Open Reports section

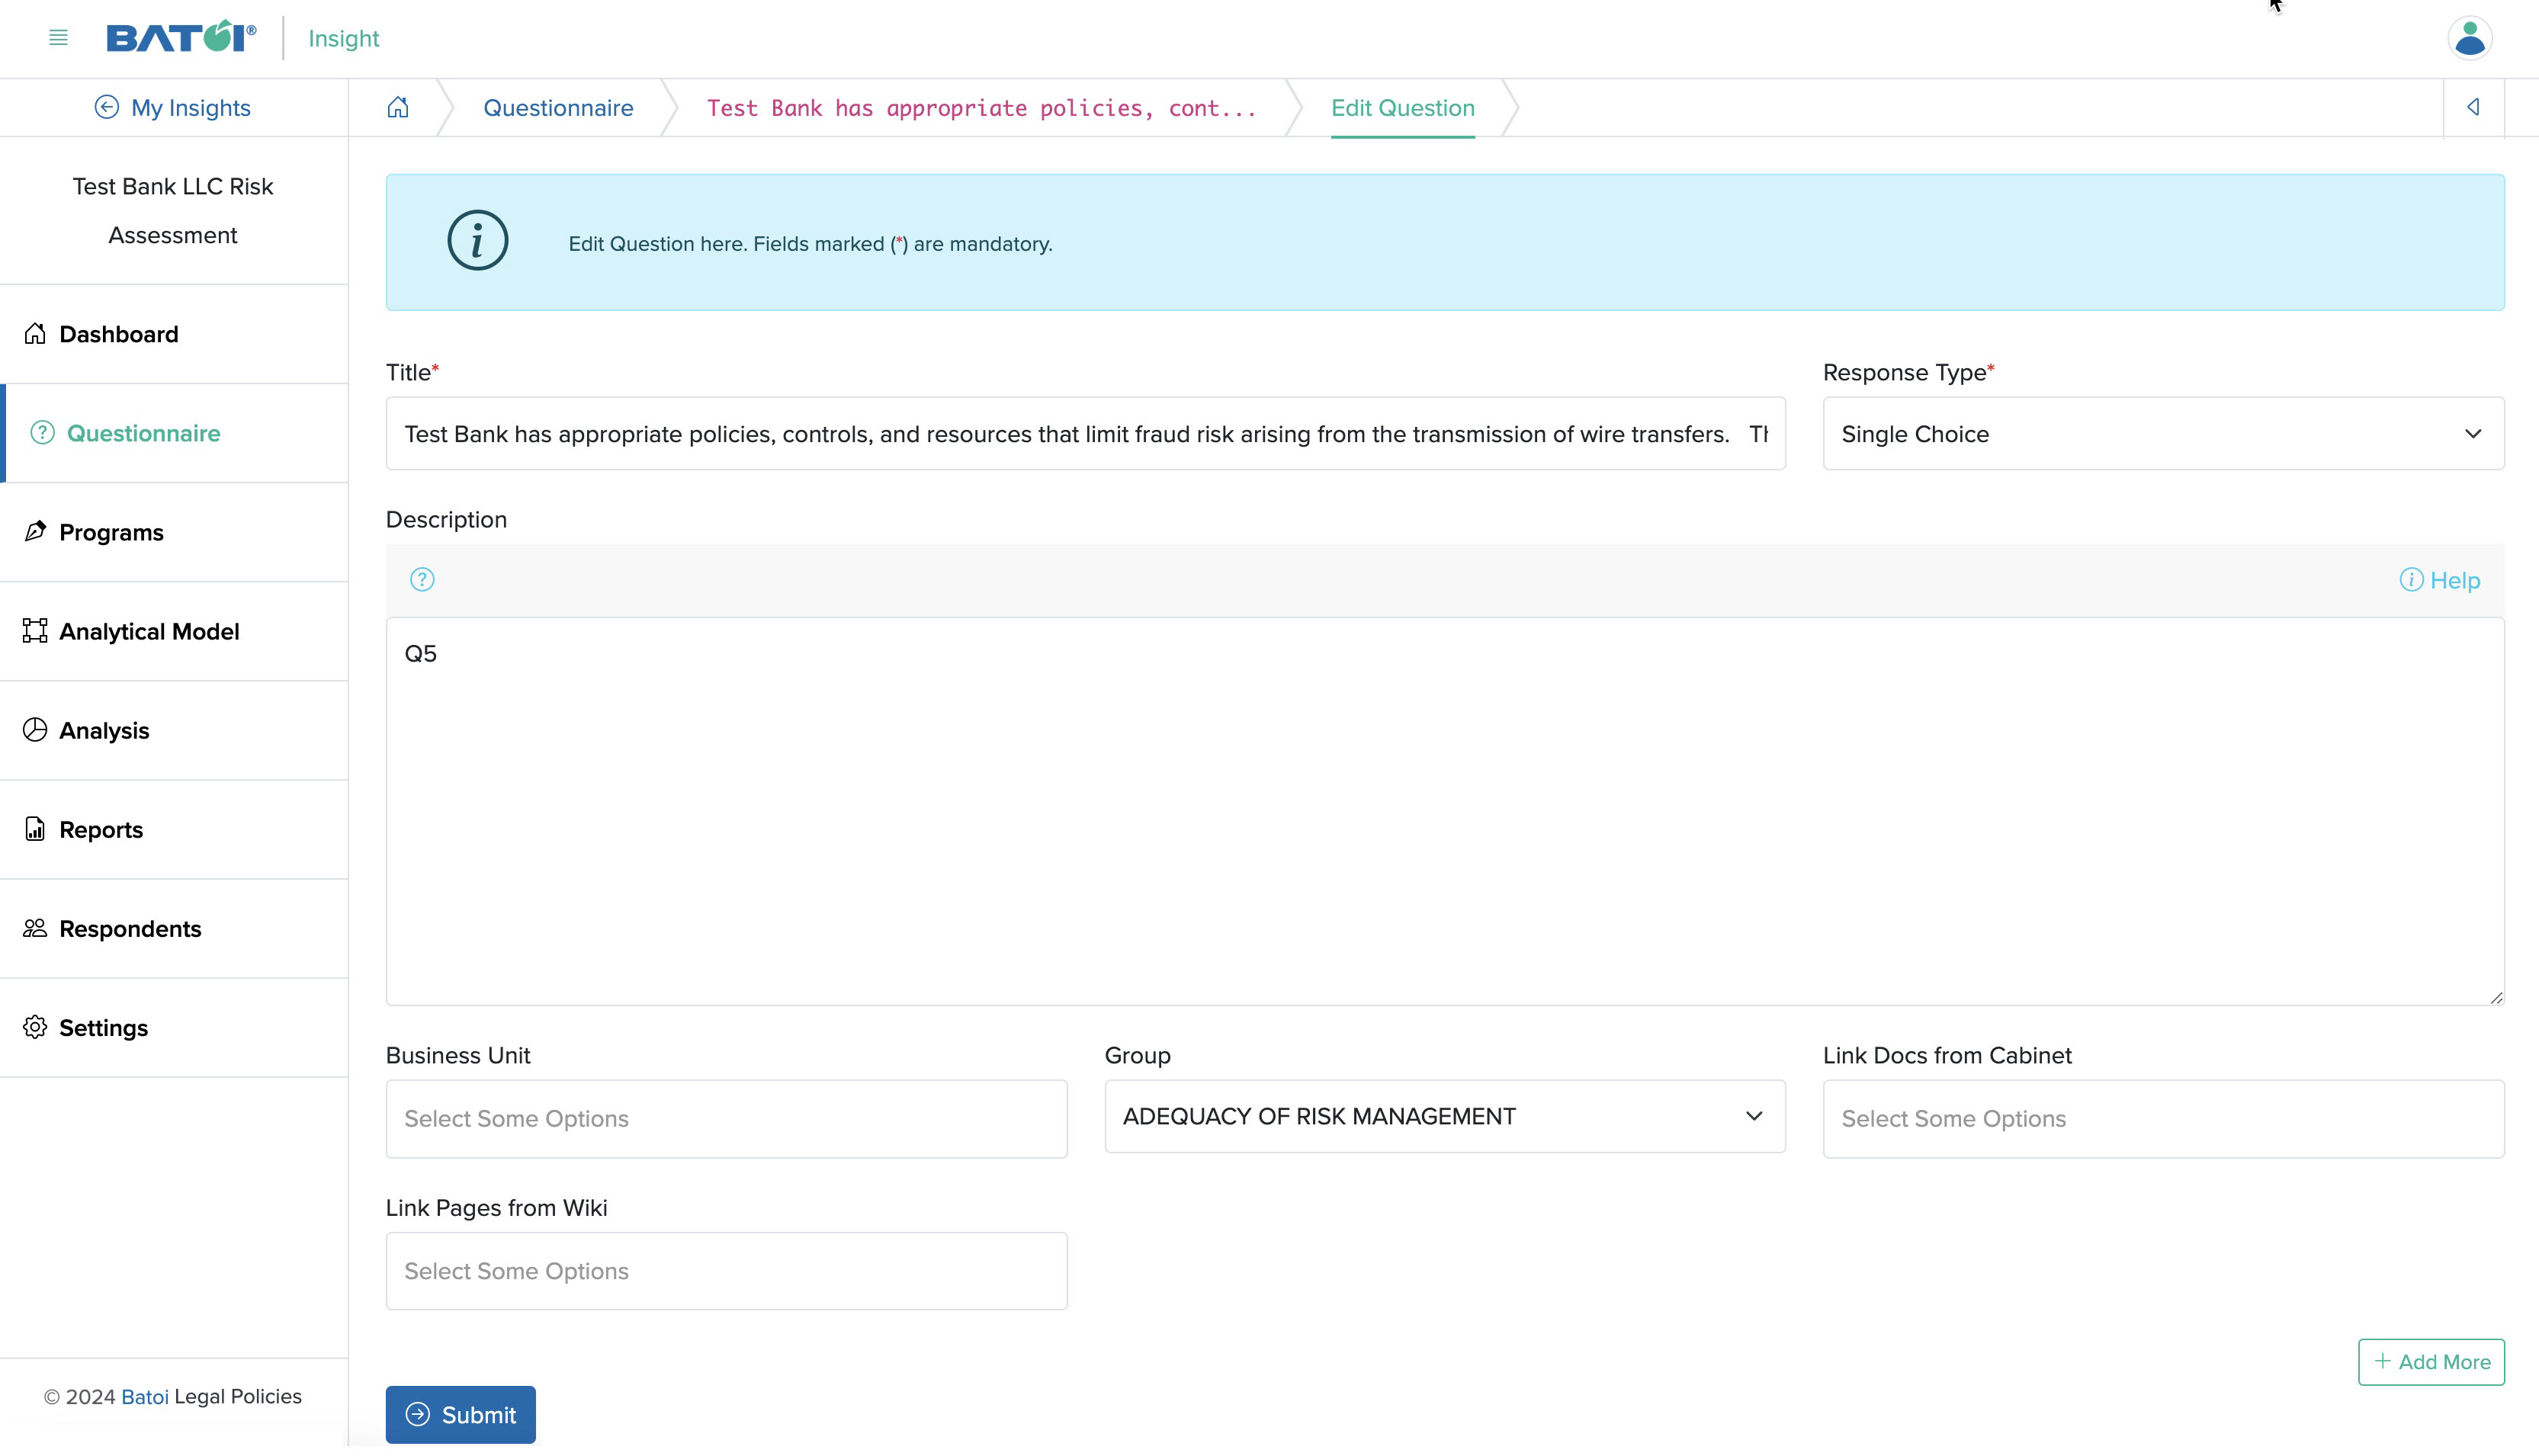tap(174, 829)
